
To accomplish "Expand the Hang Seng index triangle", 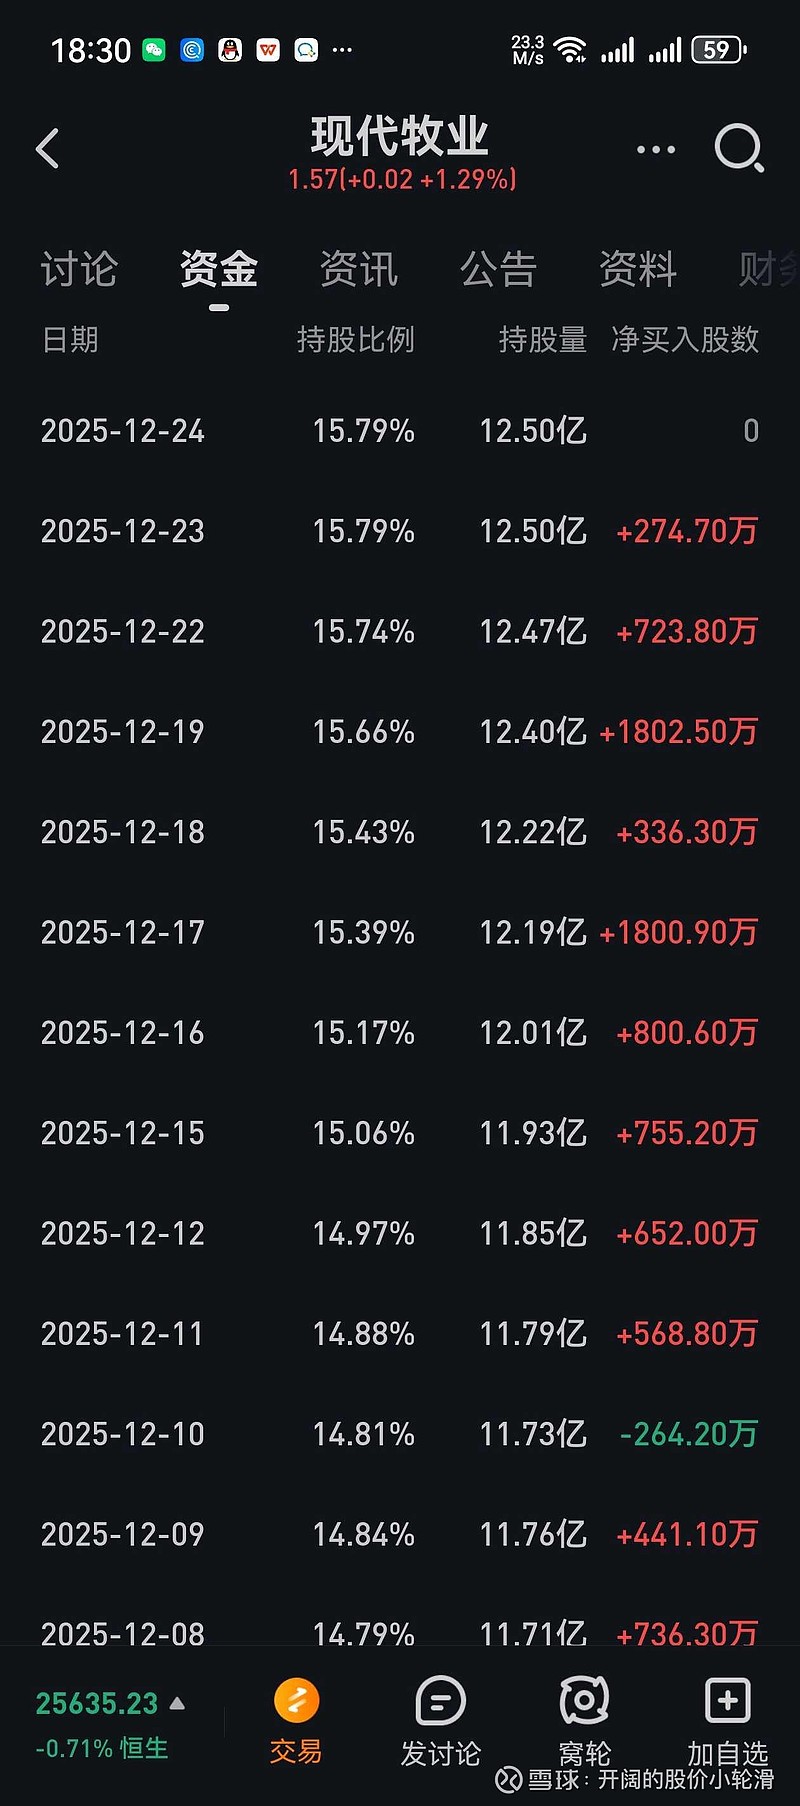I will [178, 1703].
